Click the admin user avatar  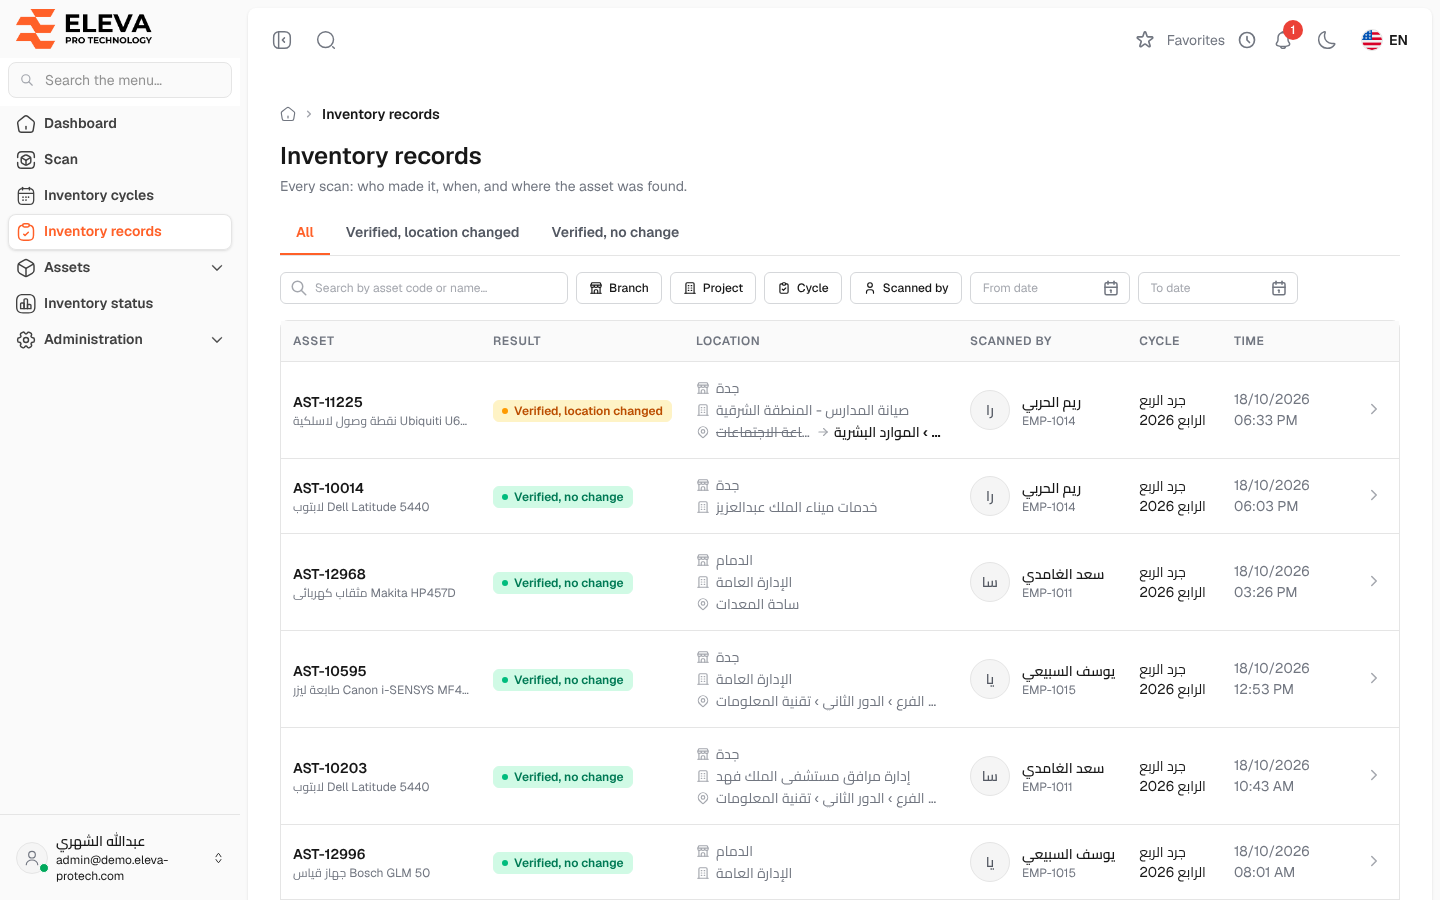[x=32, y=858]
